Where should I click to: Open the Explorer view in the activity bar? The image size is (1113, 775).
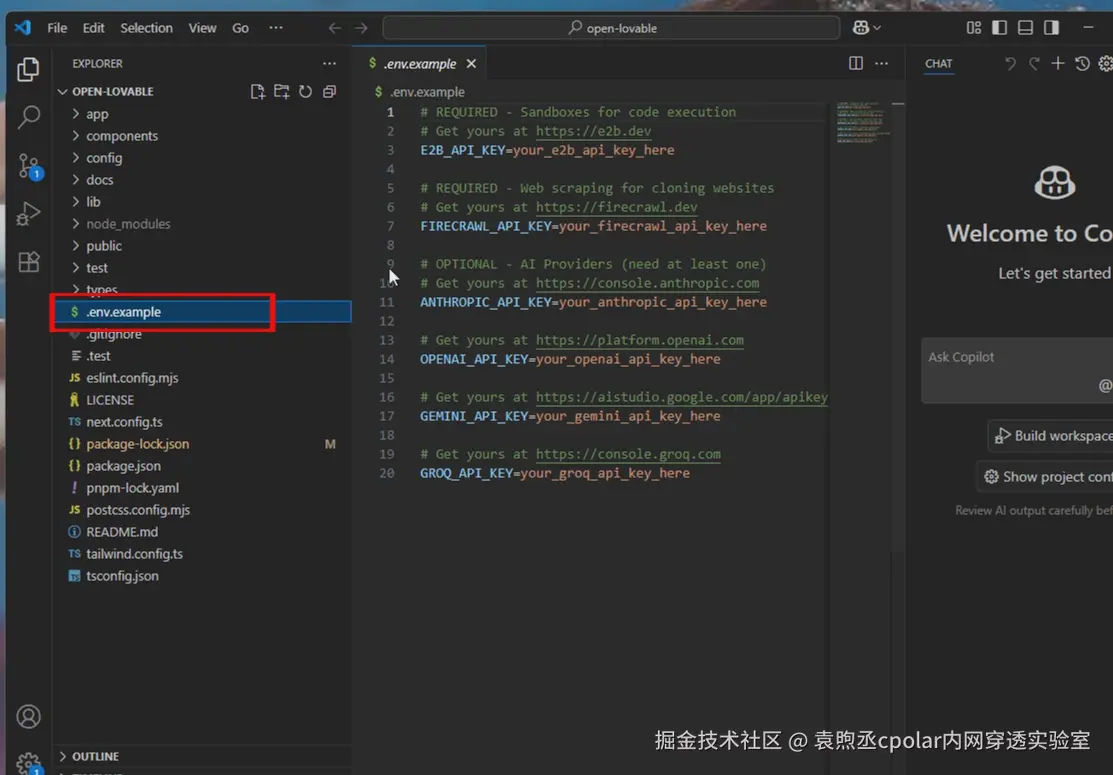pyautogui.click(x=28, y=69)
